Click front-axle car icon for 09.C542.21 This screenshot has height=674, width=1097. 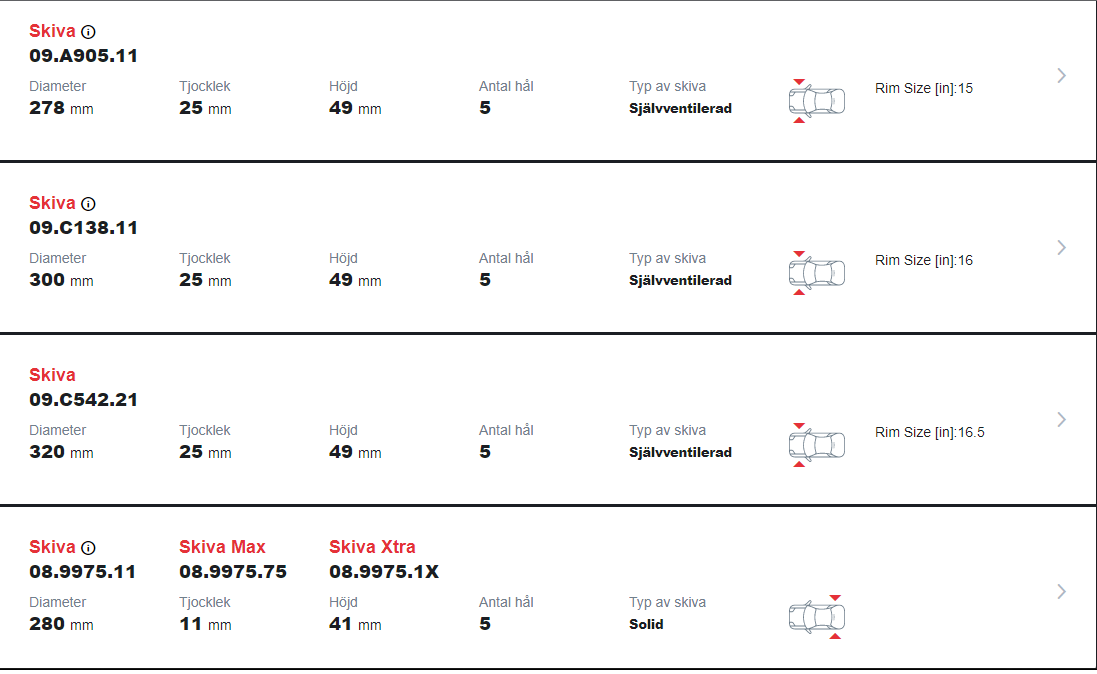816,445
